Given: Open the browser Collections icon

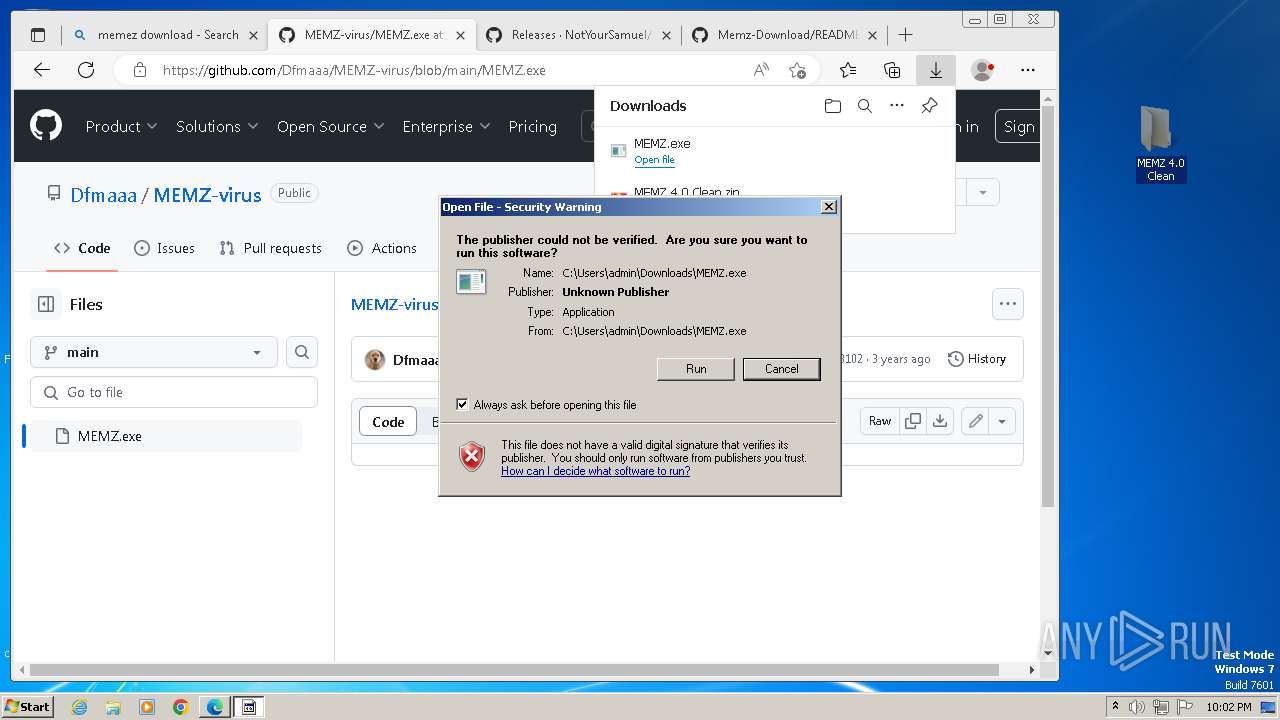Looking at the screenshot, I should coord(892,70).
